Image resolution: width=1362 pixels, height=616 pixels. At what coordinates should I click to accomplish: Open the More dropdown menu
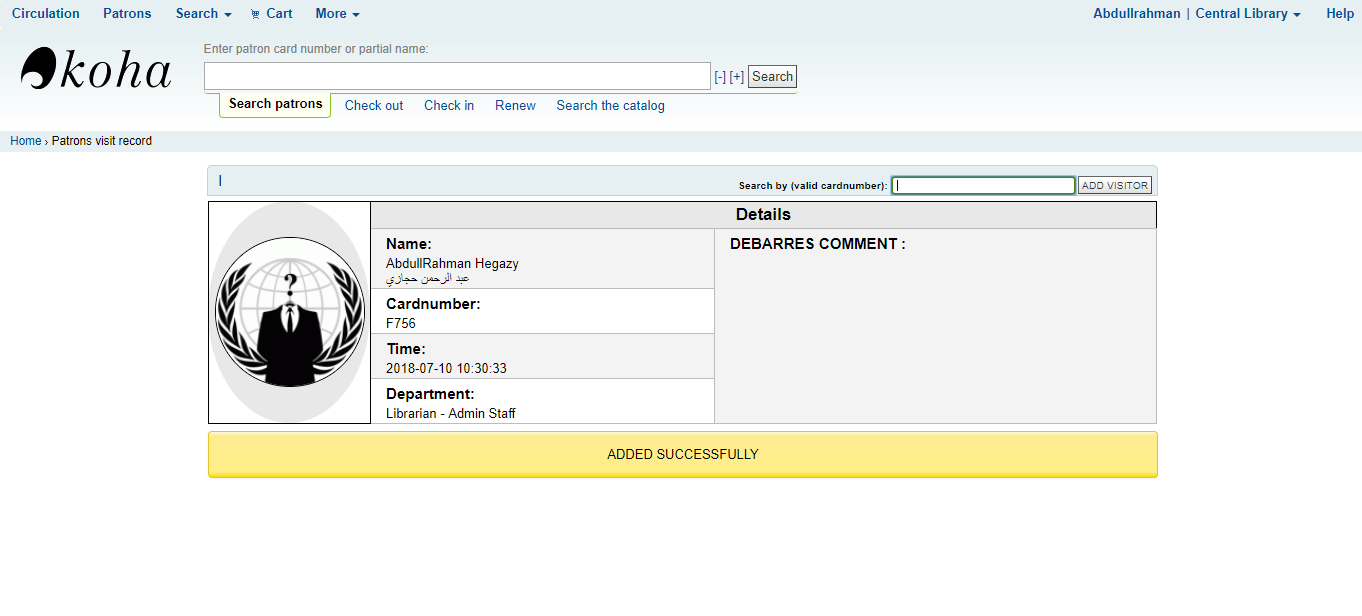click(x=337, y=14)
